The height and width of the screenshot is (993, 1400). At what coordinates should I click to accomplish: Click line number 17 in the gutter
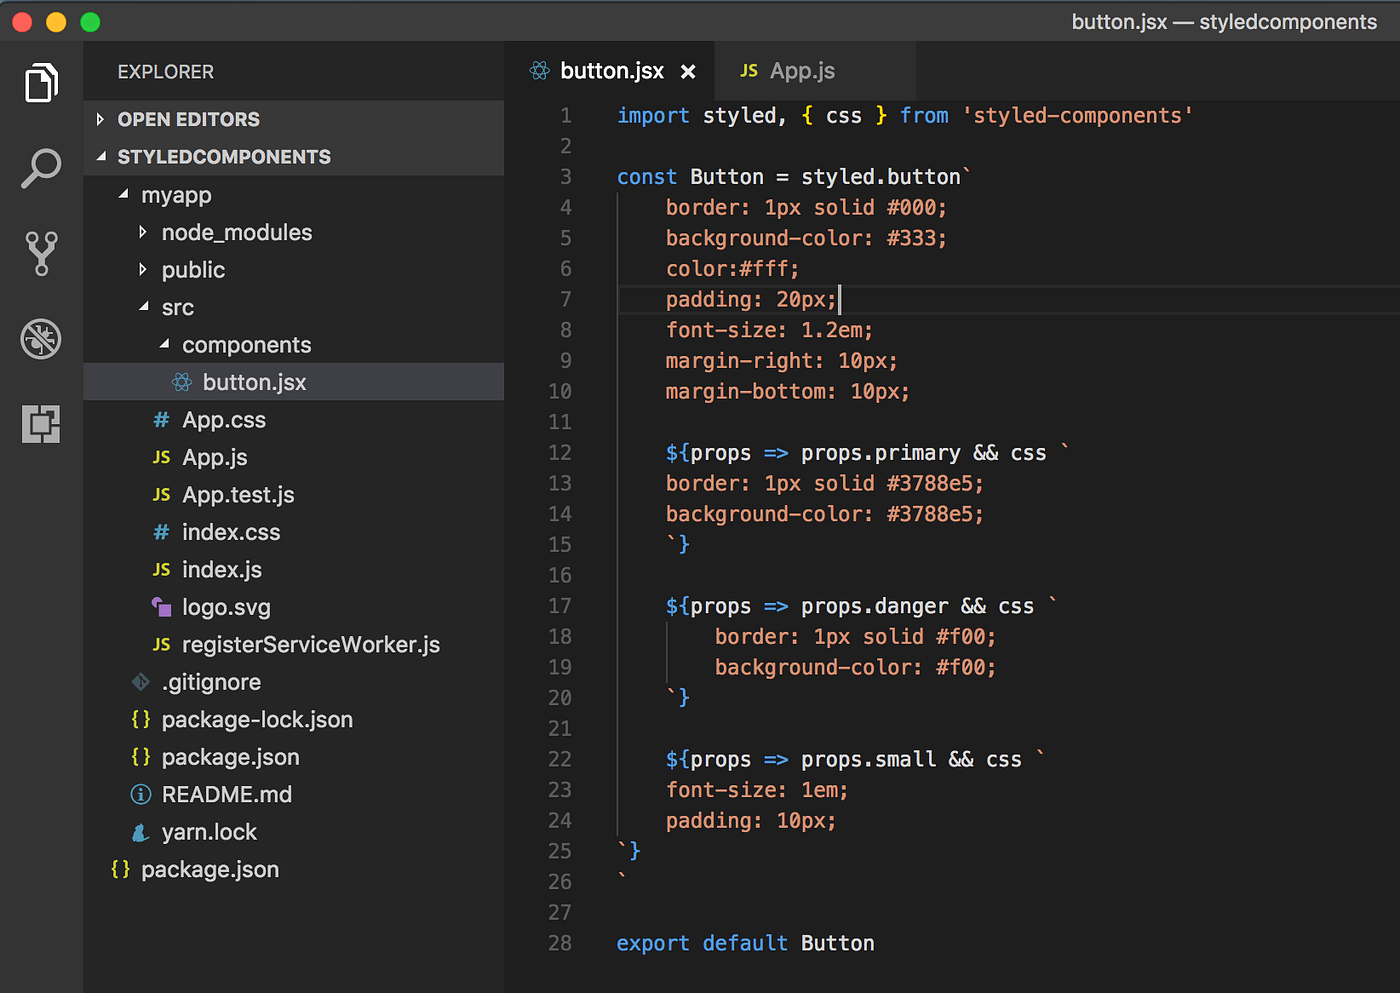[x=560, y=606]
